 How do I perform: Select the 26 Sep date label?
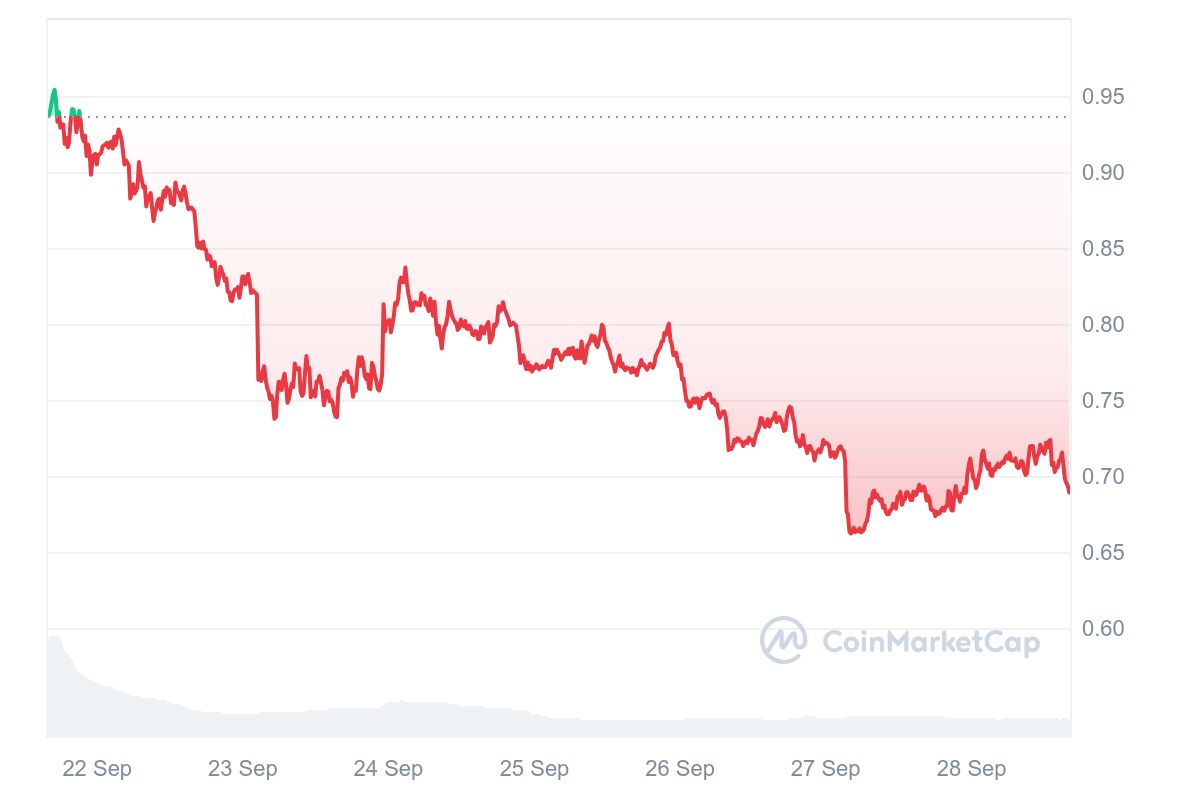pos(680,768)
